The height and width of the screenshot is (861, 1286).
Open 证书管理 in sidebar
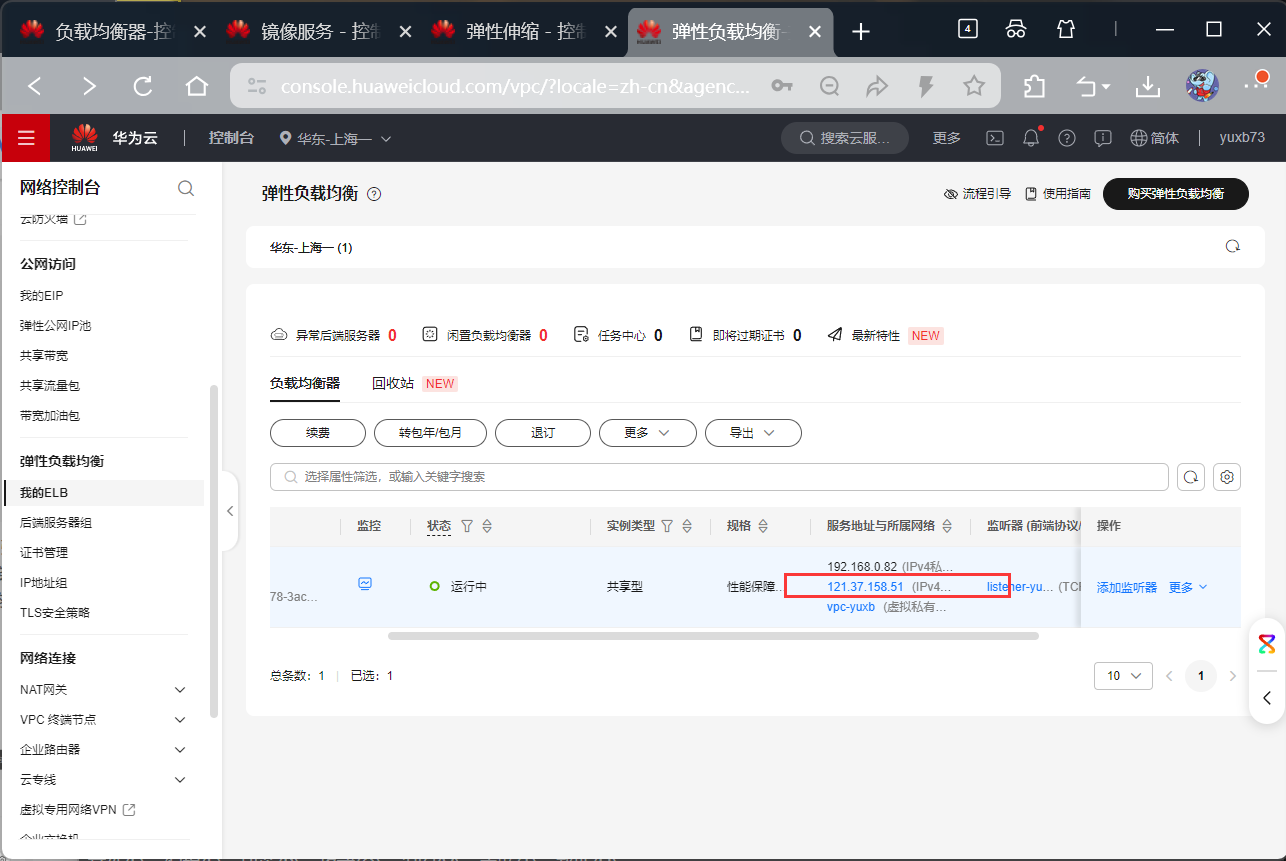pyautogui.click(x=44, y=553)
